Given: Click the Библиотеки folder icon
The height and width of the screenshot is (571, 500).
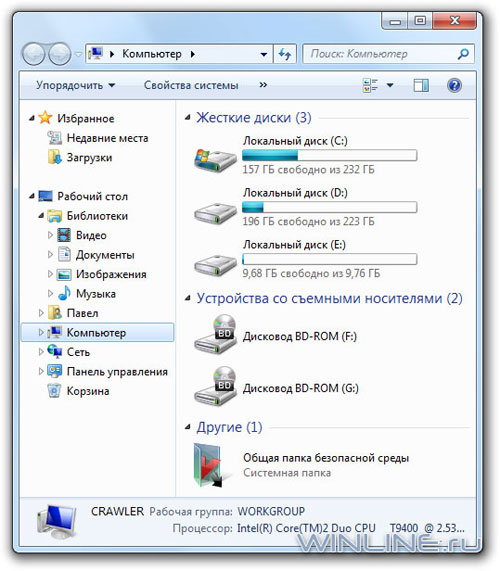Looking at the screenshot, I should (55, 216).
